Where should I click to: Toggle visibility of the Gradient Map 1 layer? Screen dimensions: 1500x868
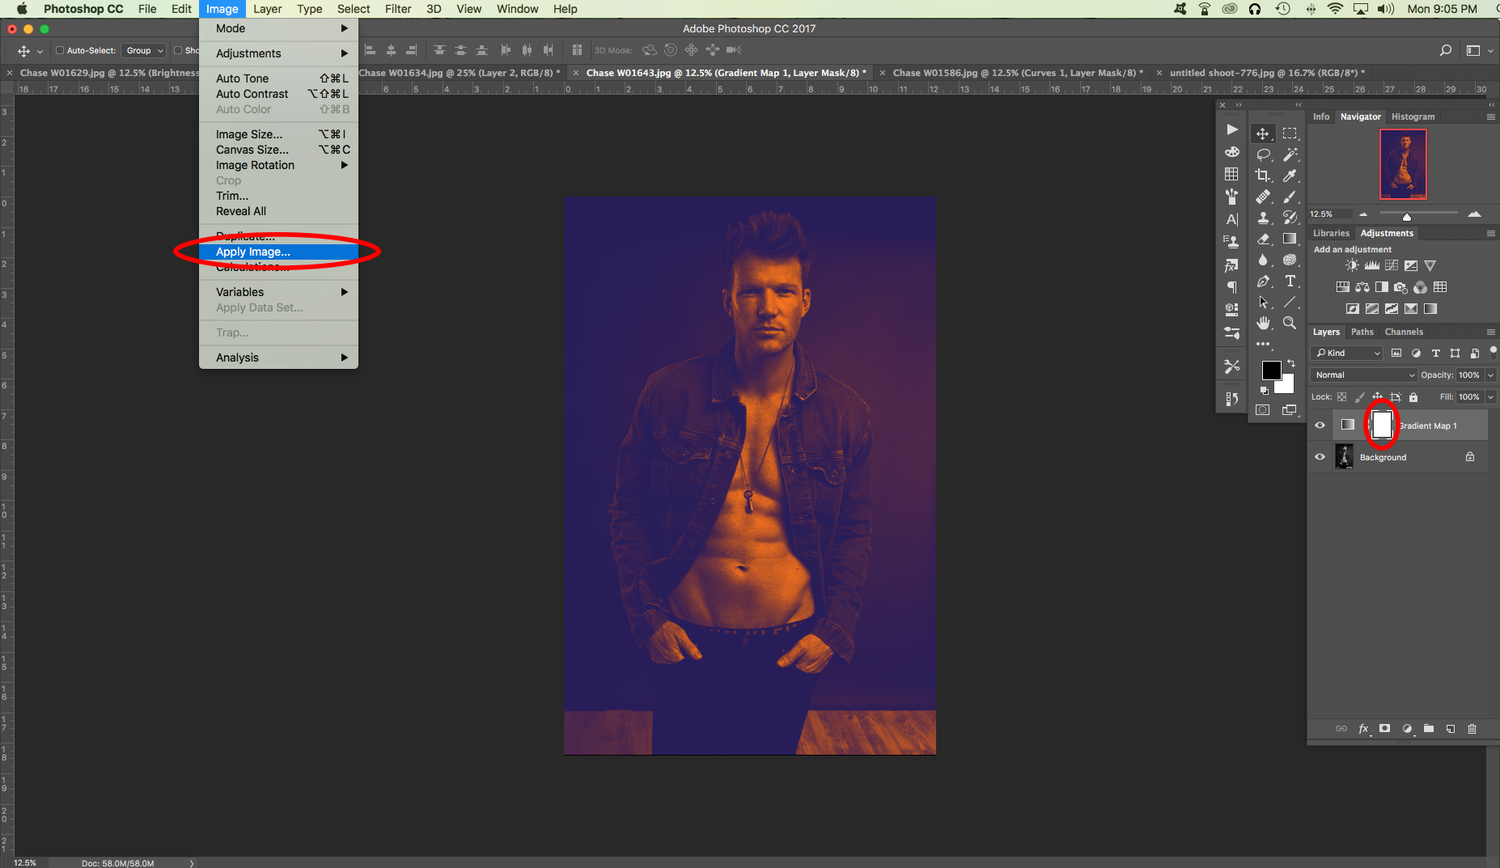1321,424
